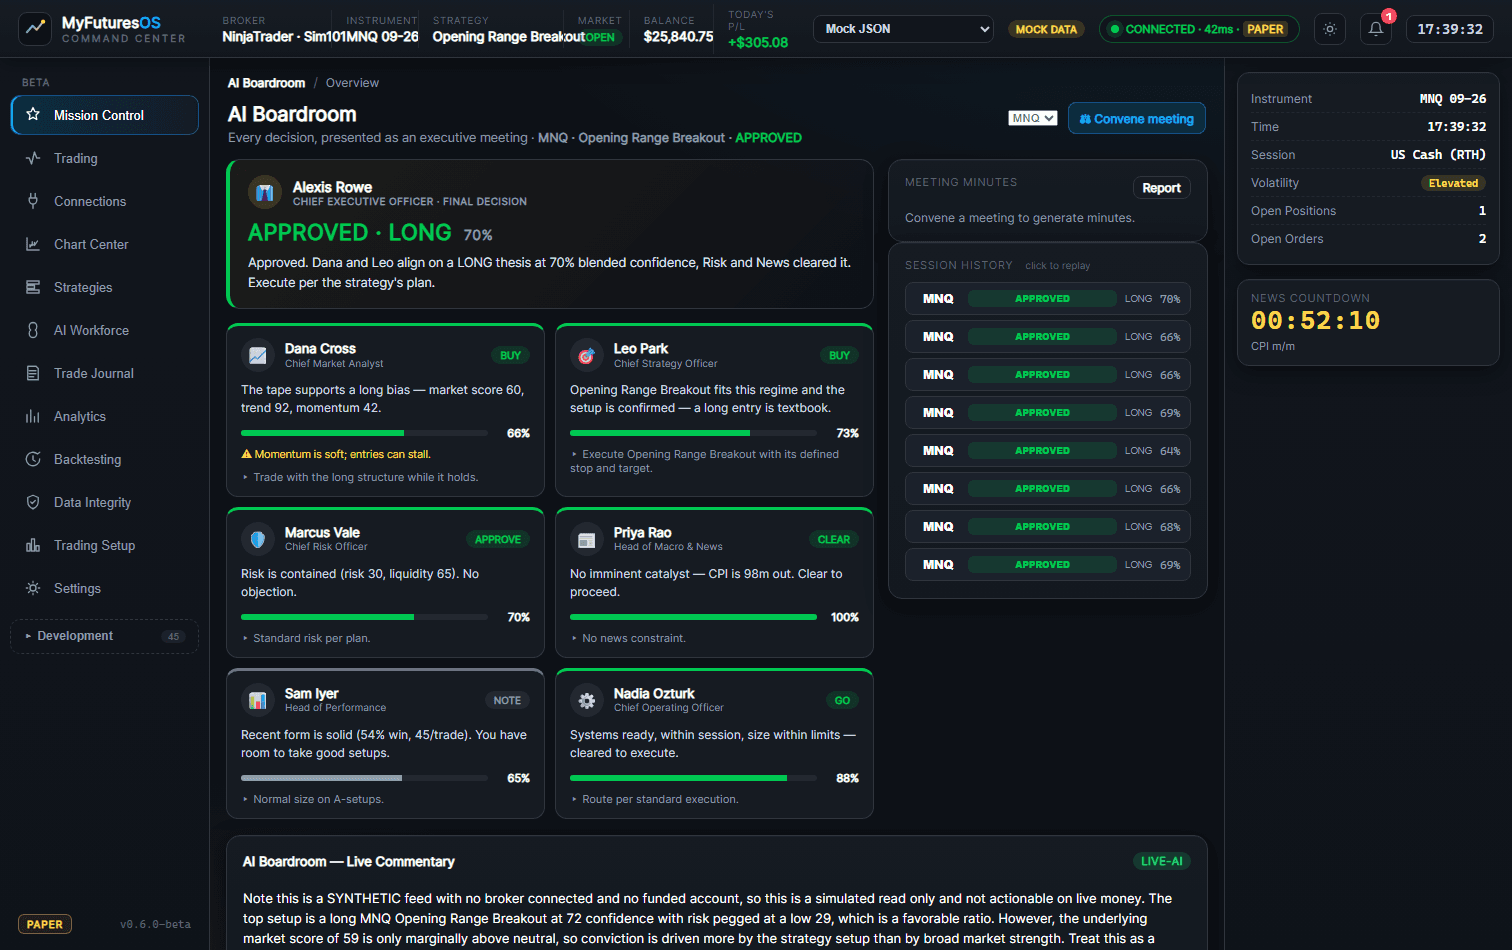Viewport: 1512px width, 950px height.
Task: Open the Strategies page
Action: click(105, 287)
